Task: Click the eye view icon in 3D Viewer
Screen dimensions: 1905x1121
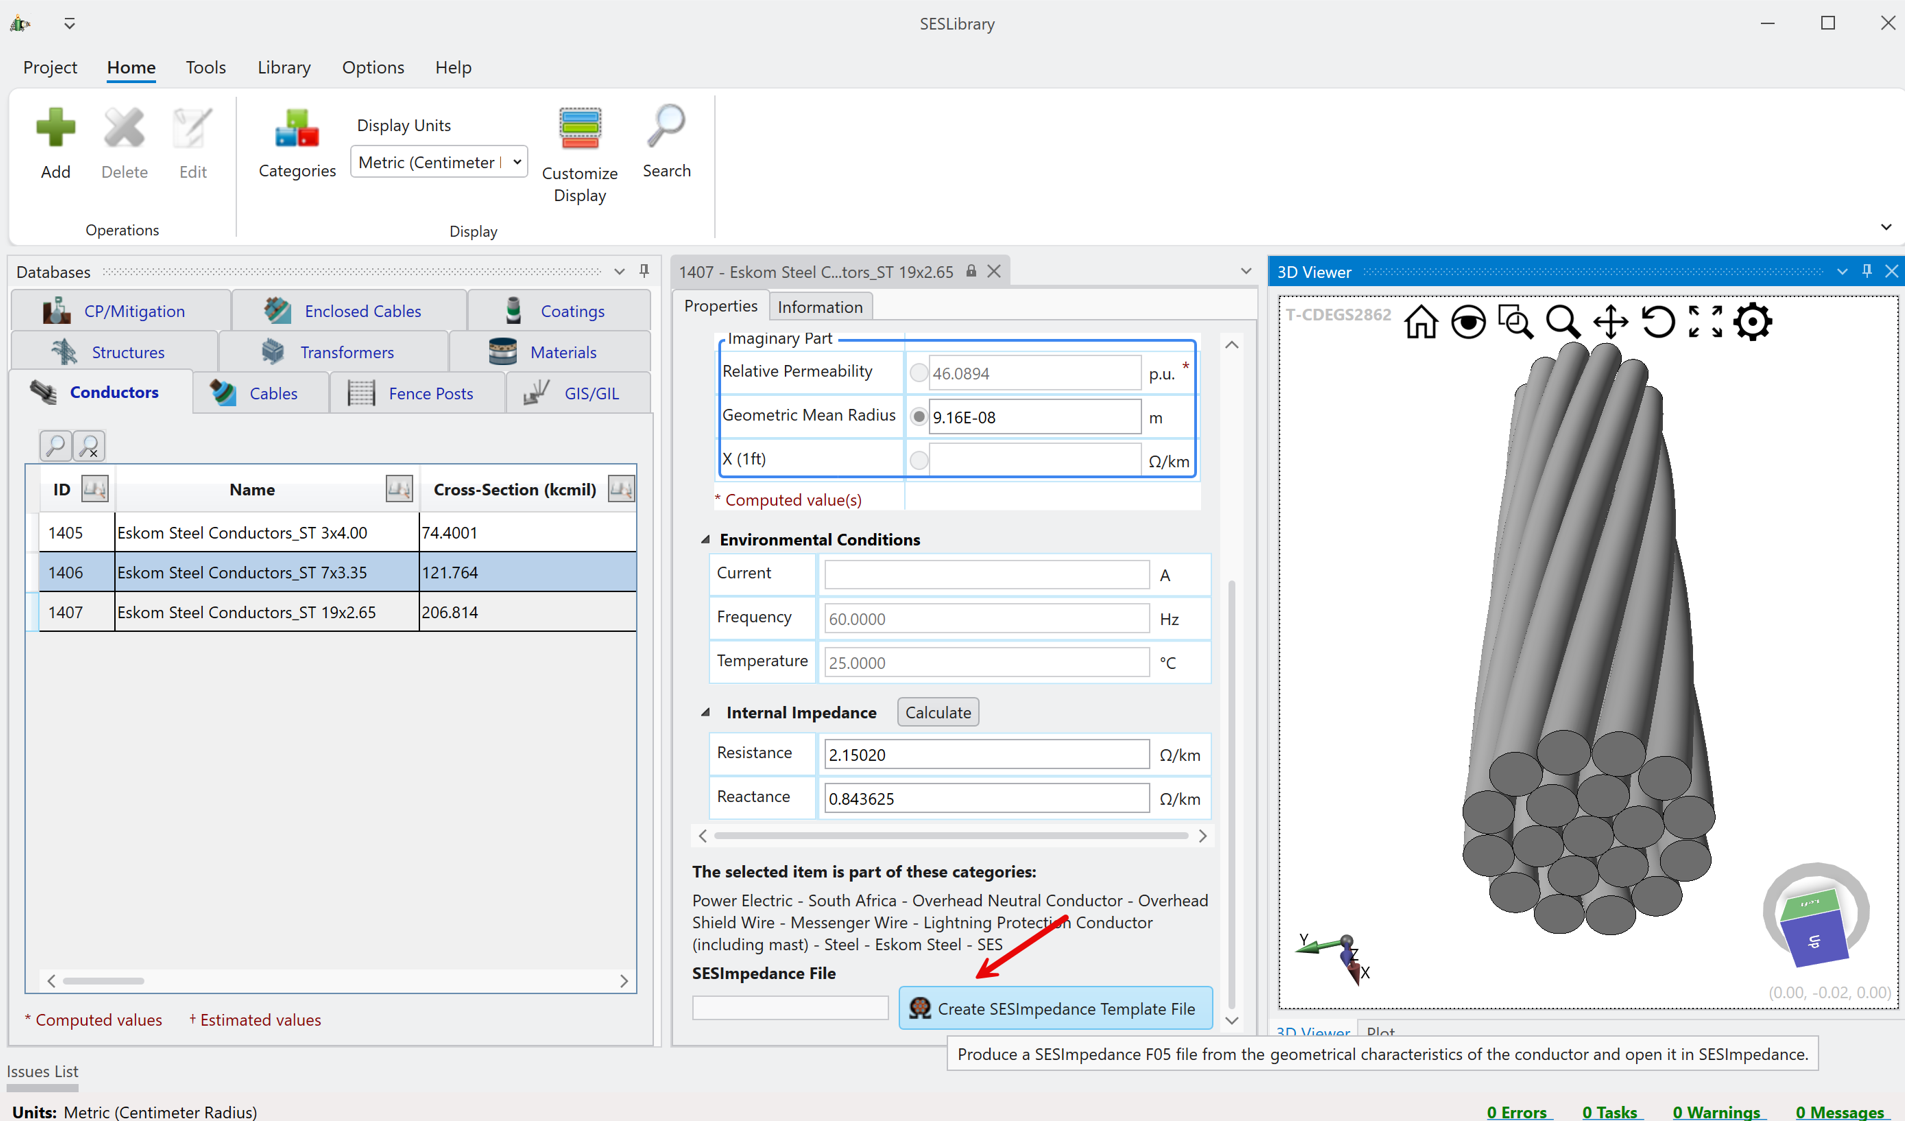Action: 1468,322
